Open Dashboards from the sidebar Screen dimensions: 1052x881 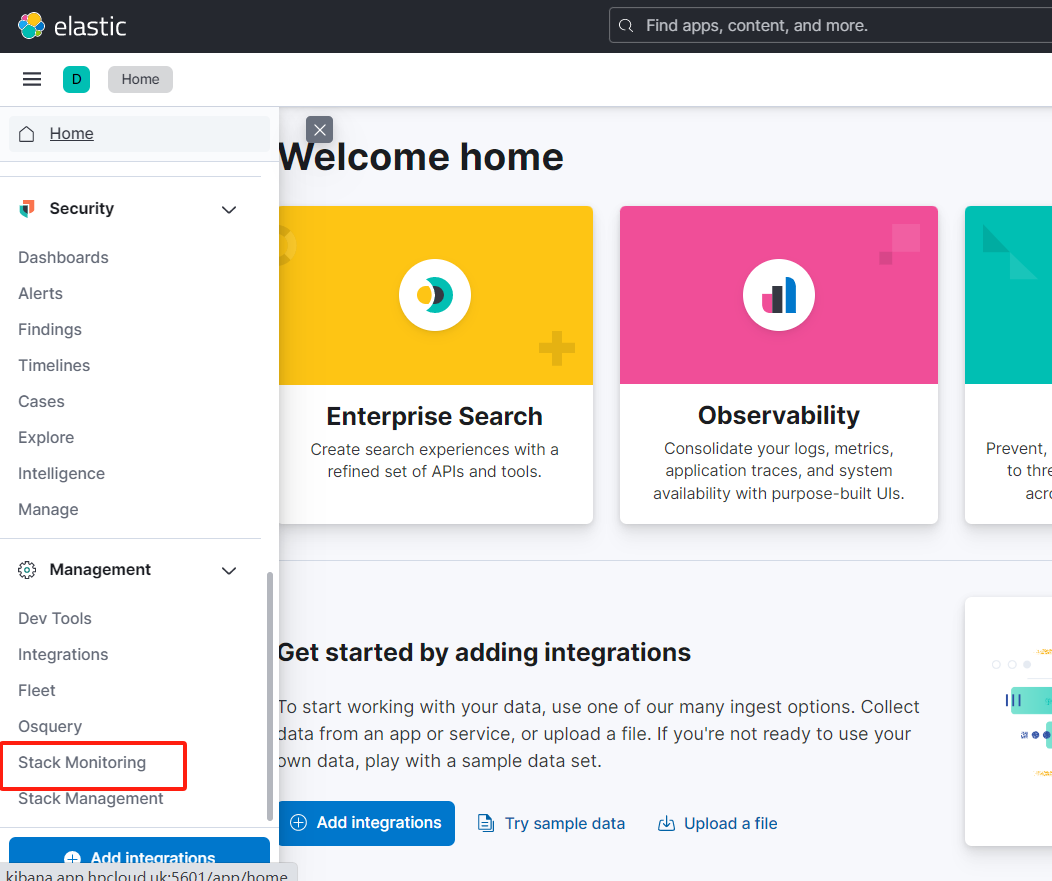pos(63,257)
